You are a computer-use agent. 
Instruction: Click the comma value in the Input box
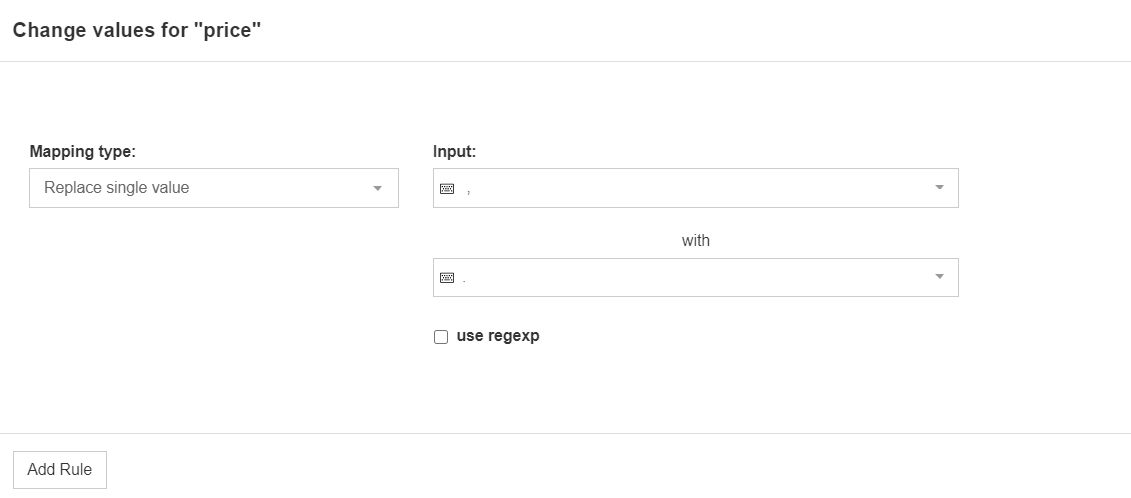click(x=468, y=189)
